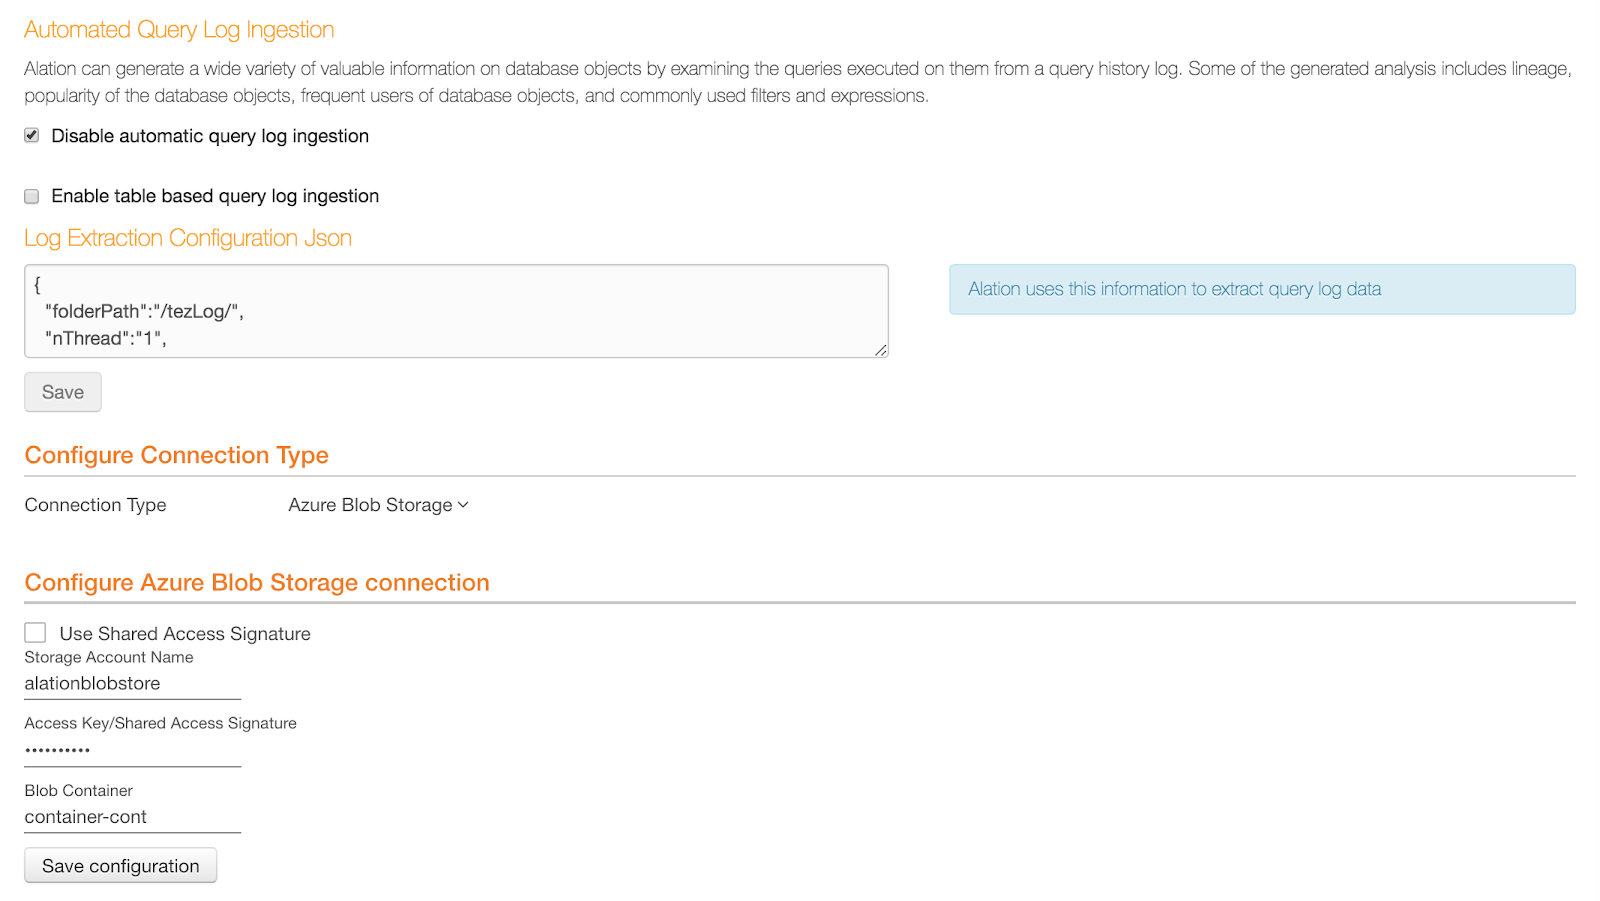Click the resize grip of the JSON textarea
Screen dimensions: 1600x901
tap(881, 350)
